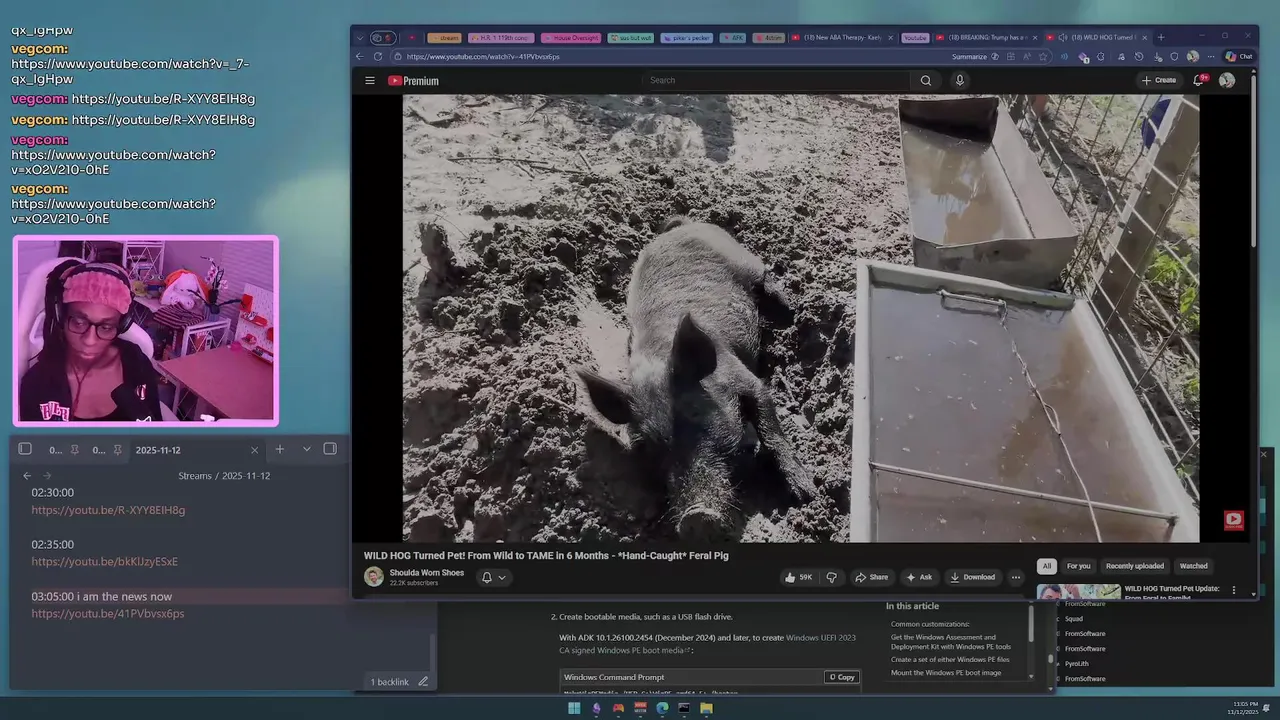Select the For you filter chip
1280x720 pixels.
1078,566
